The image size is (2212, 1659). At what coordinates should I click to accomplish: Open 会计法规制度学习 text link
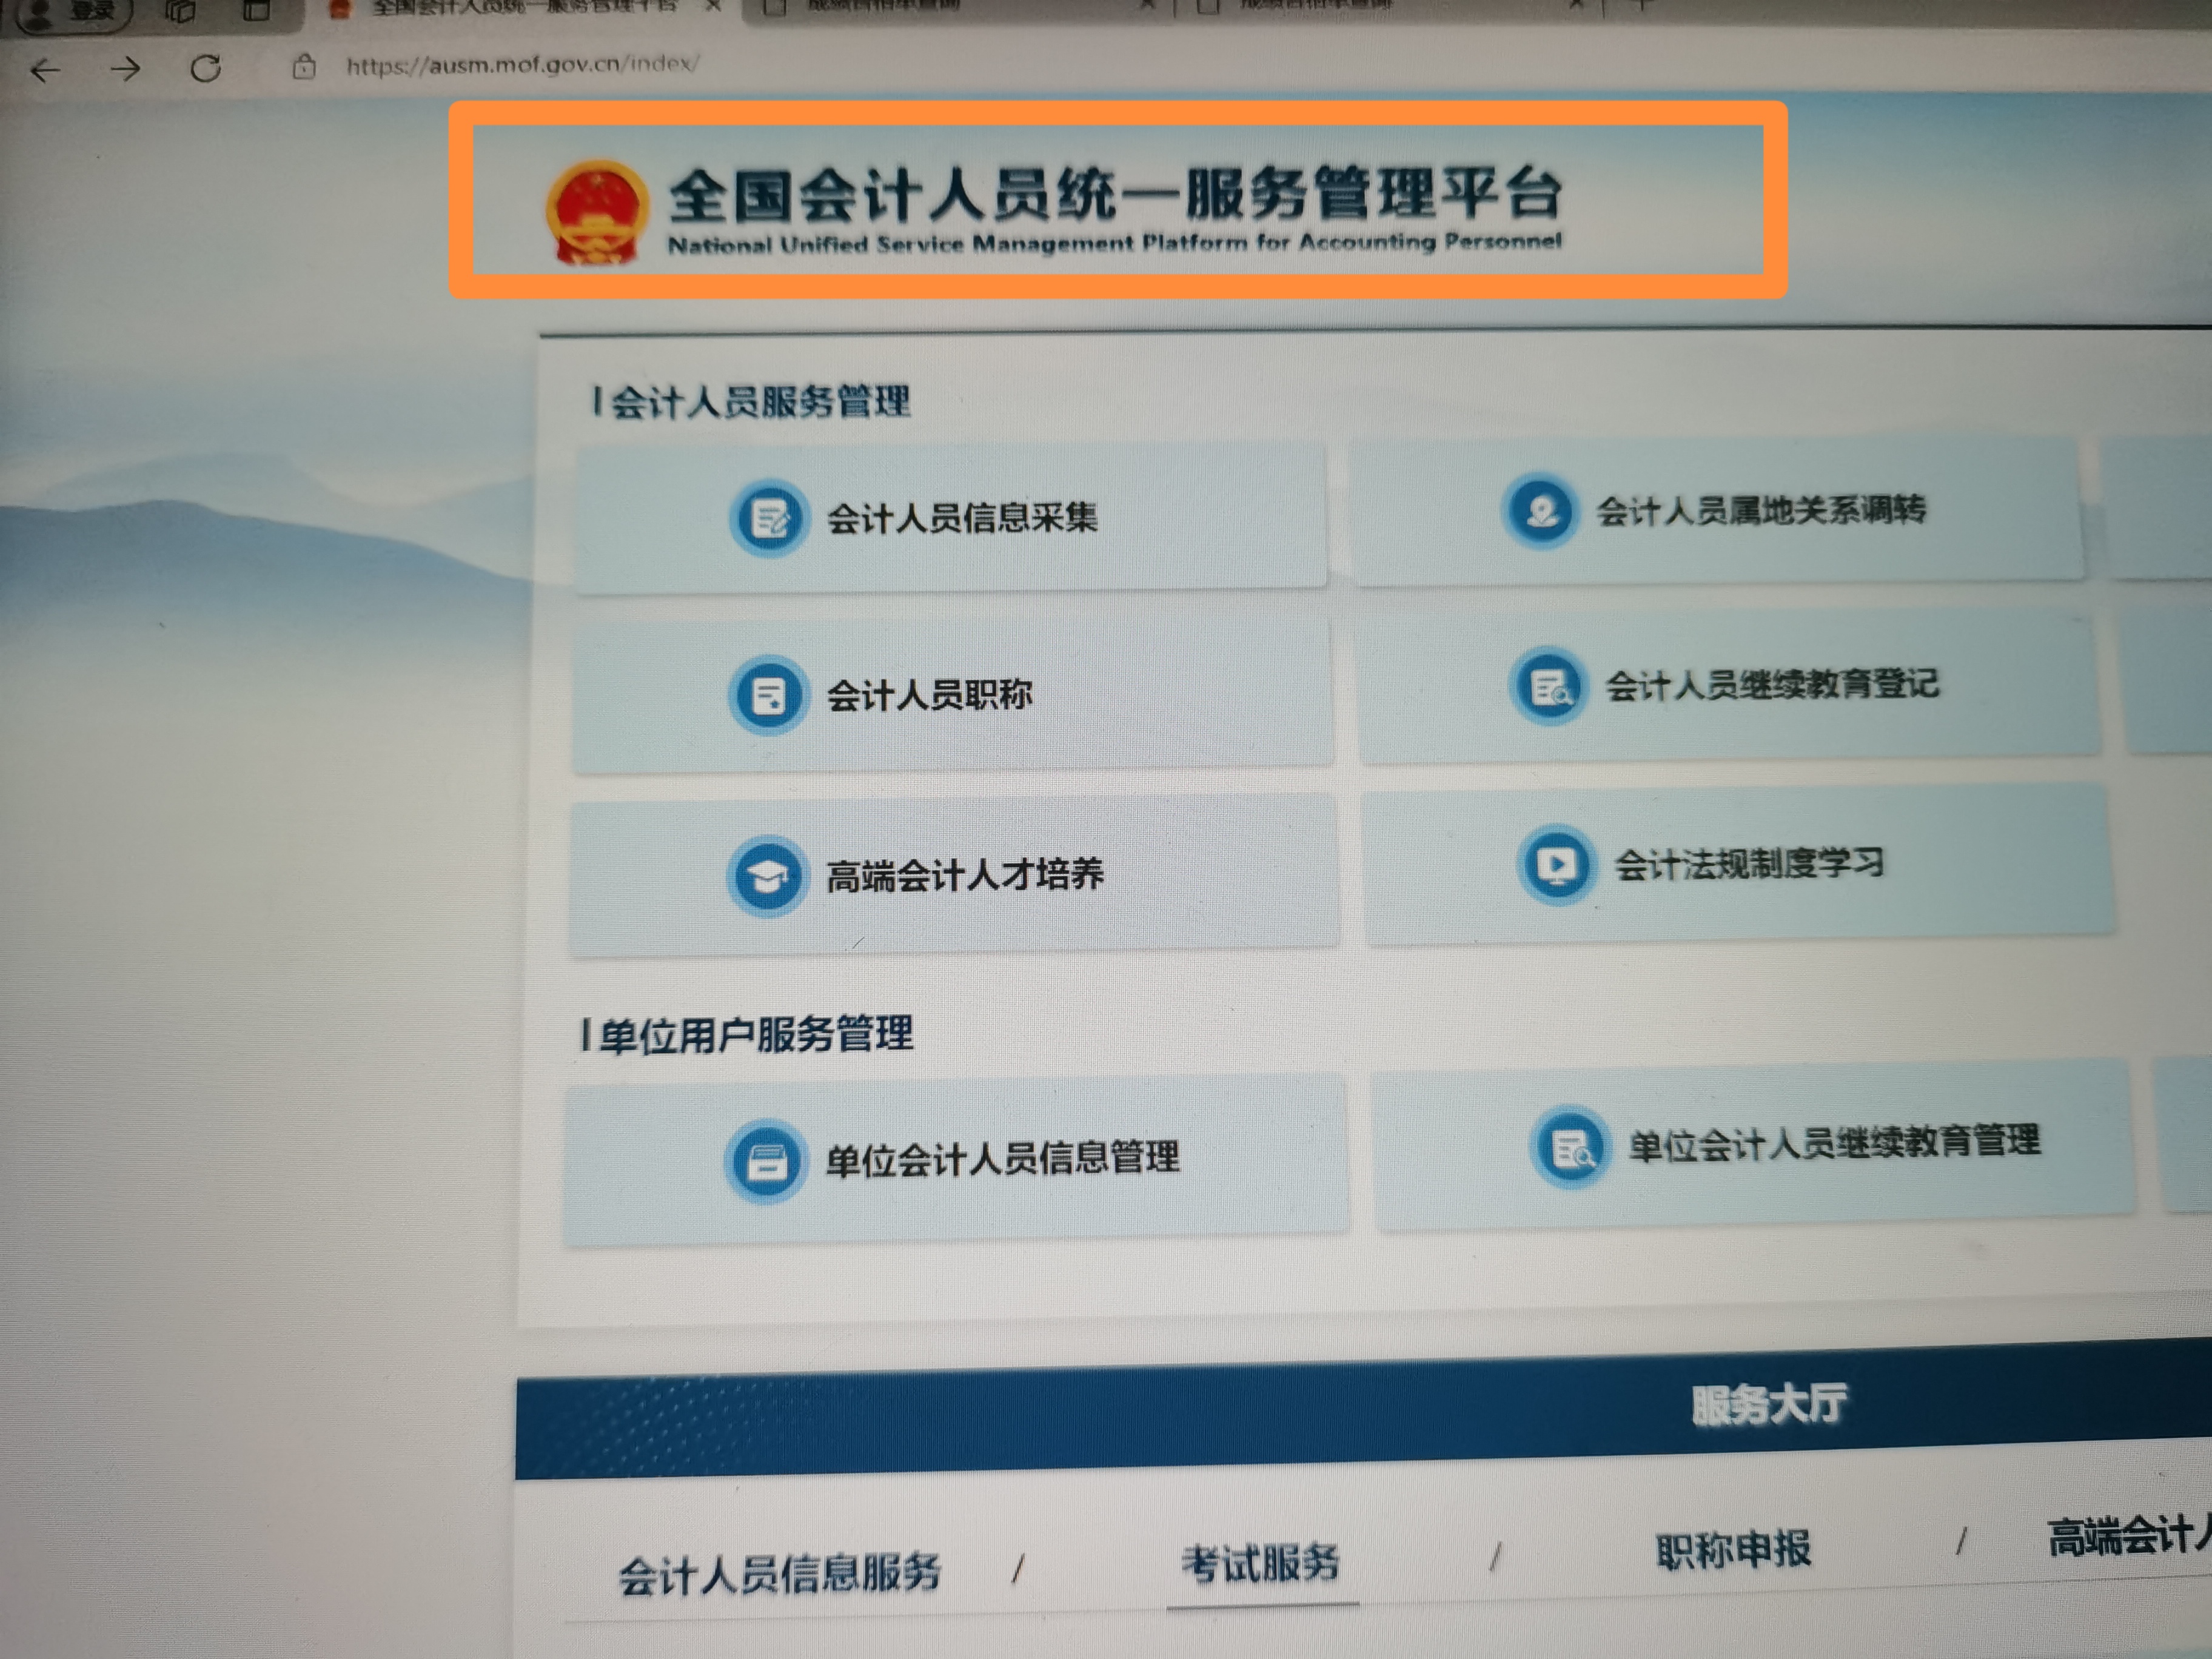(x=1750, y=863)
